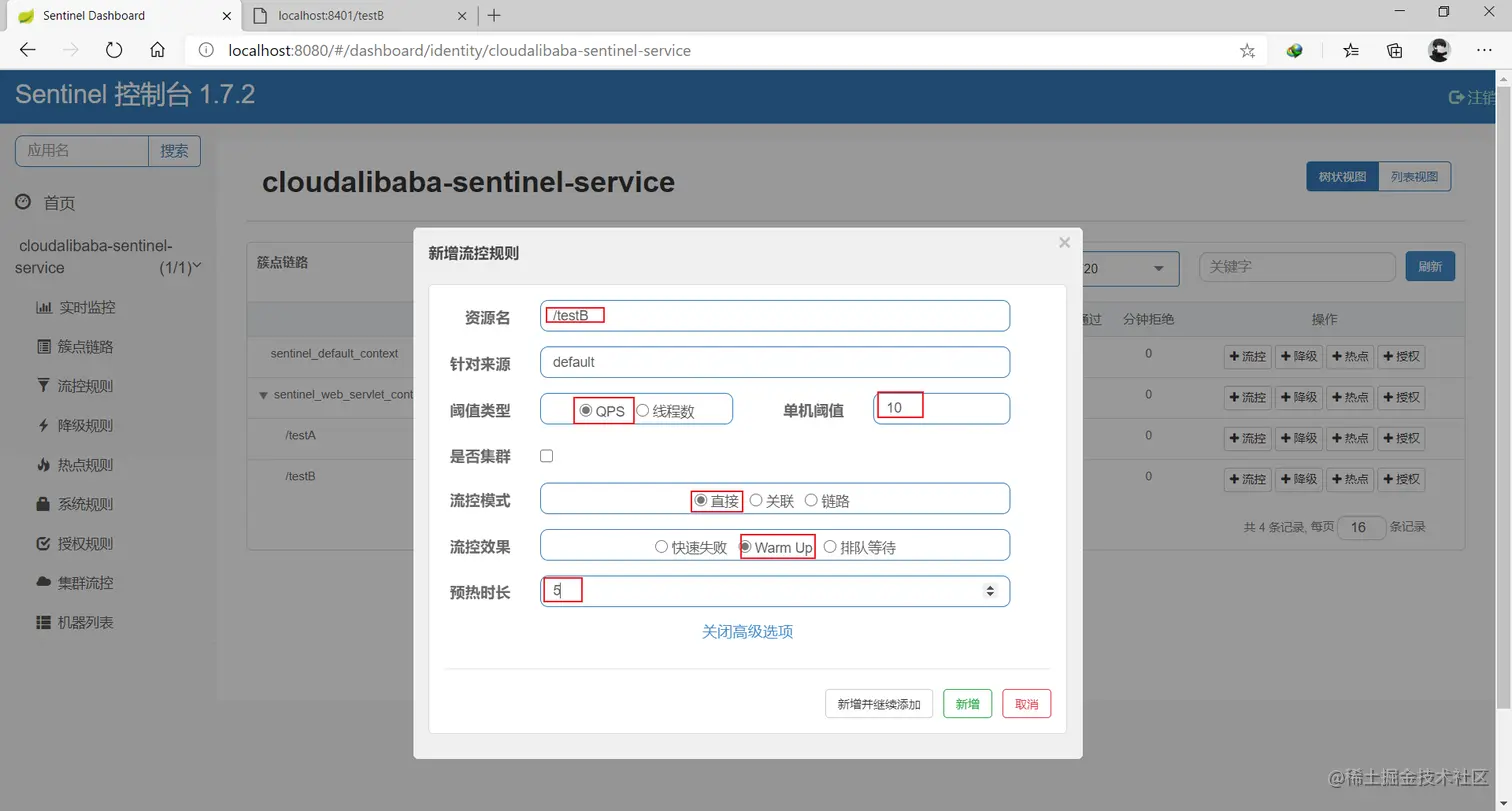Click the user profile avatar
1512x811 pixels.
coord(1439,50)
